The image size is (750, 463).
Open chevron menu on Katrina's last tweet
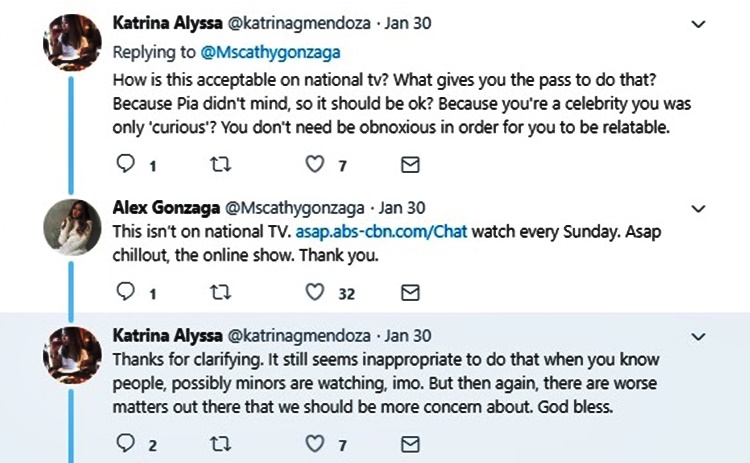701,335
